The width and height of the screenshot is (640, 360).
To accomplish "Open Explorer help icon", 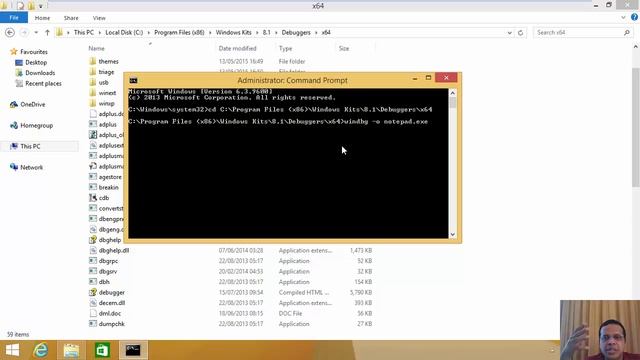I will coord(634,17).
